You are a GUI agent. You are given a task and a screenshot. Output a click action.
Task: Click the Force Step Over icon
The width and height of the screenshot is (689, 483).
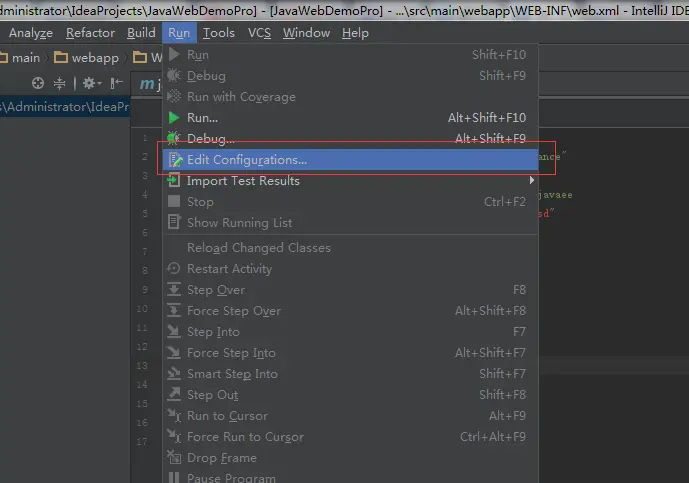click(x=174, y=310)
